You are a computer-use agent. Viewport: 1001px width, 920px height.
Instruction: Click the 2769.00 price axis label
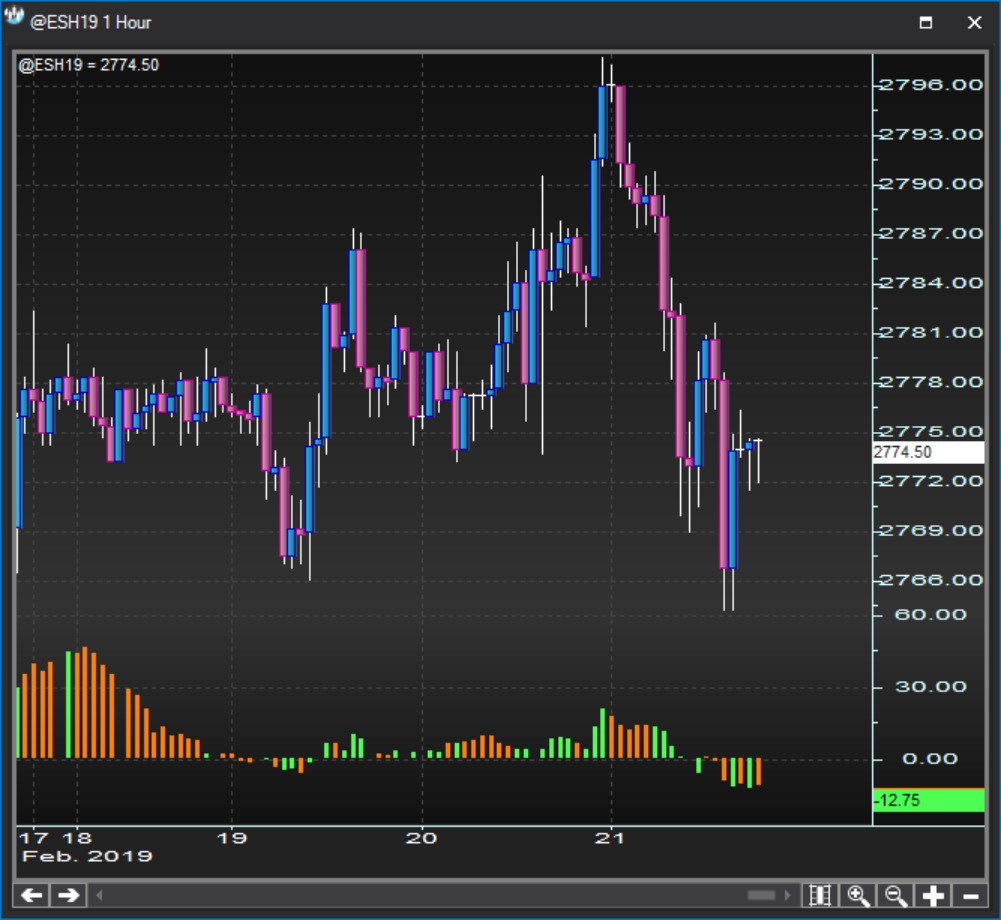coord(931,531)
